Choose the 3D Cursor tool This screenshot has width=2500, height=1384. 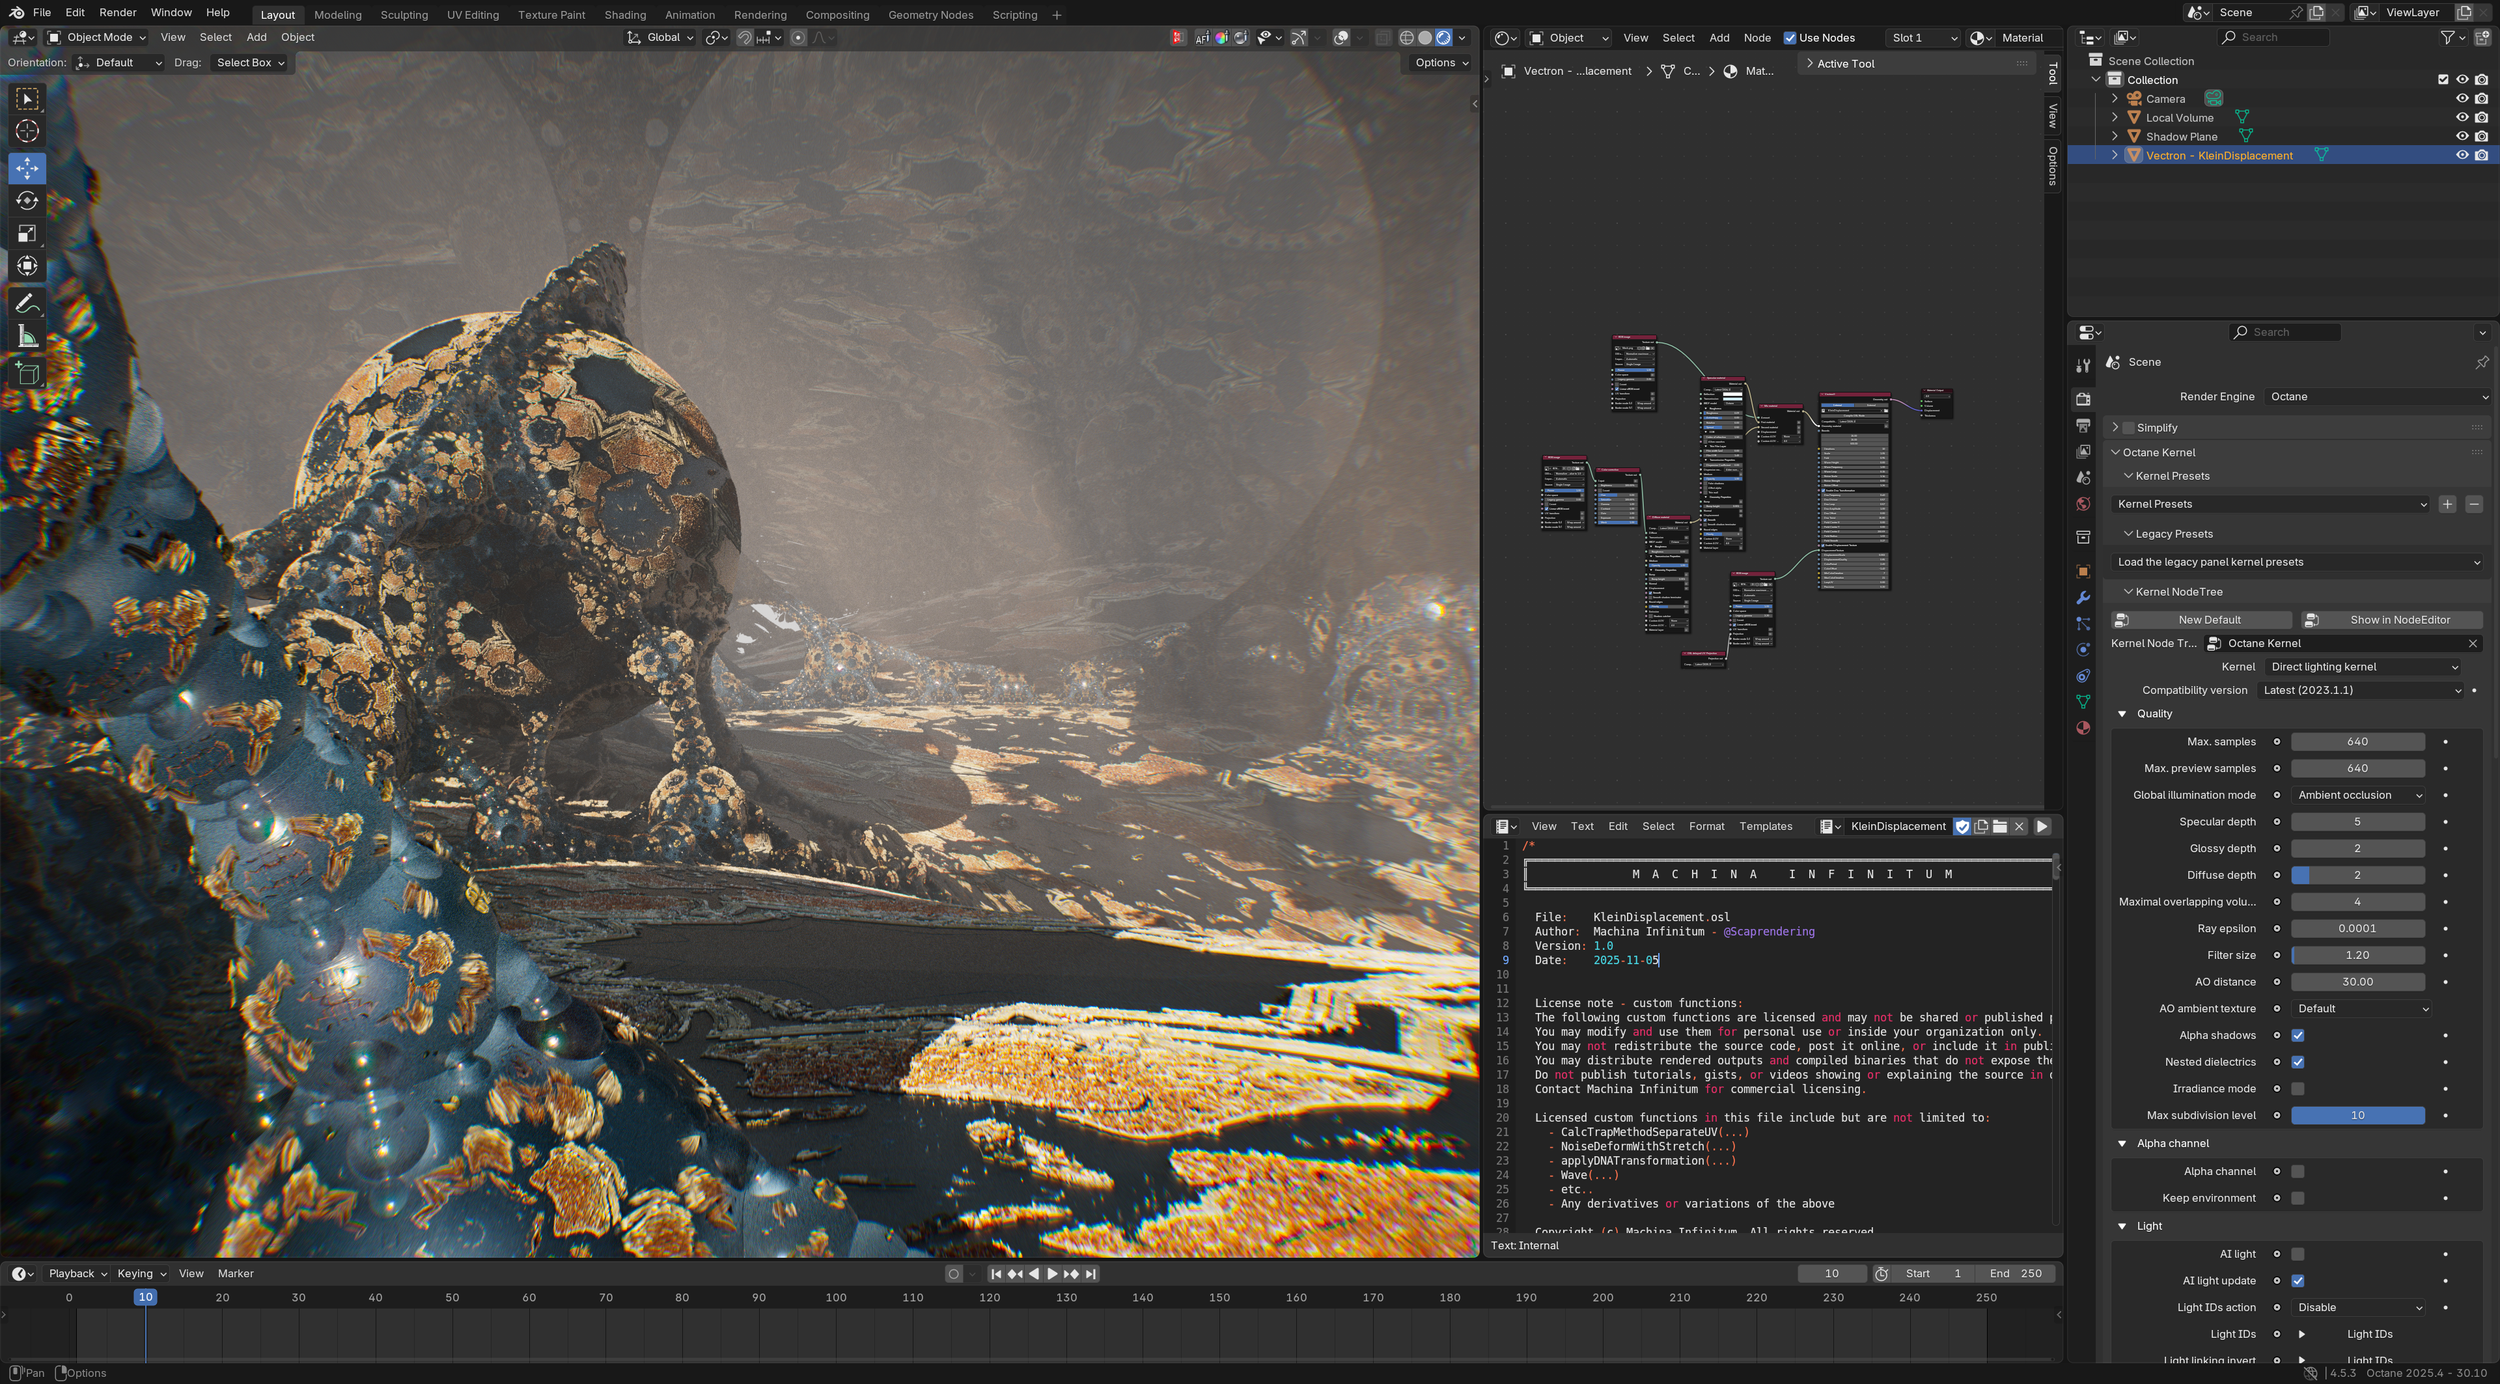(27, 131)
